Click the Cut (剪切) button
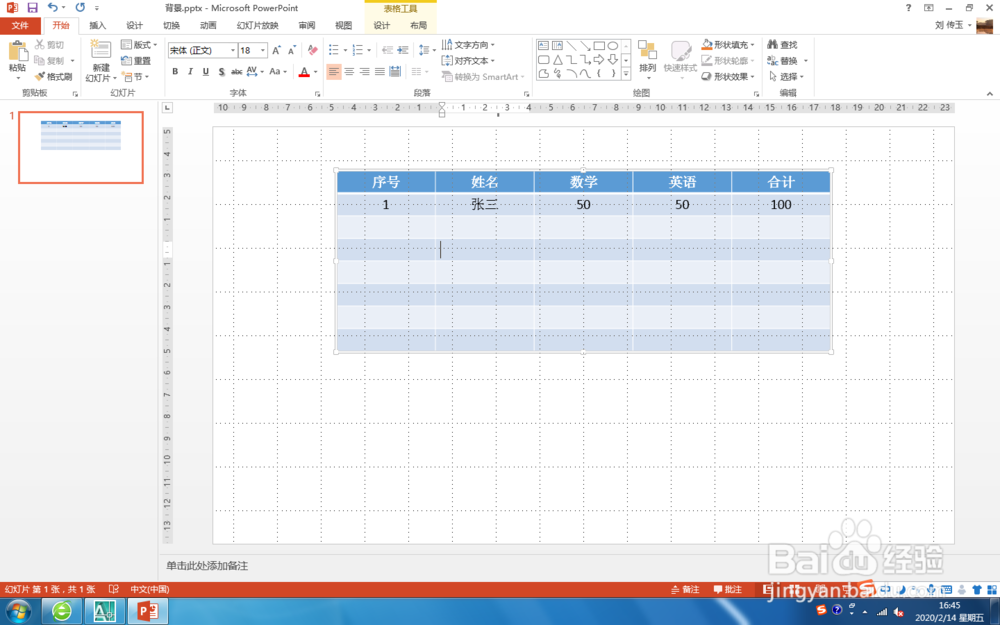 pyautogui.click(x=49, y=45)
